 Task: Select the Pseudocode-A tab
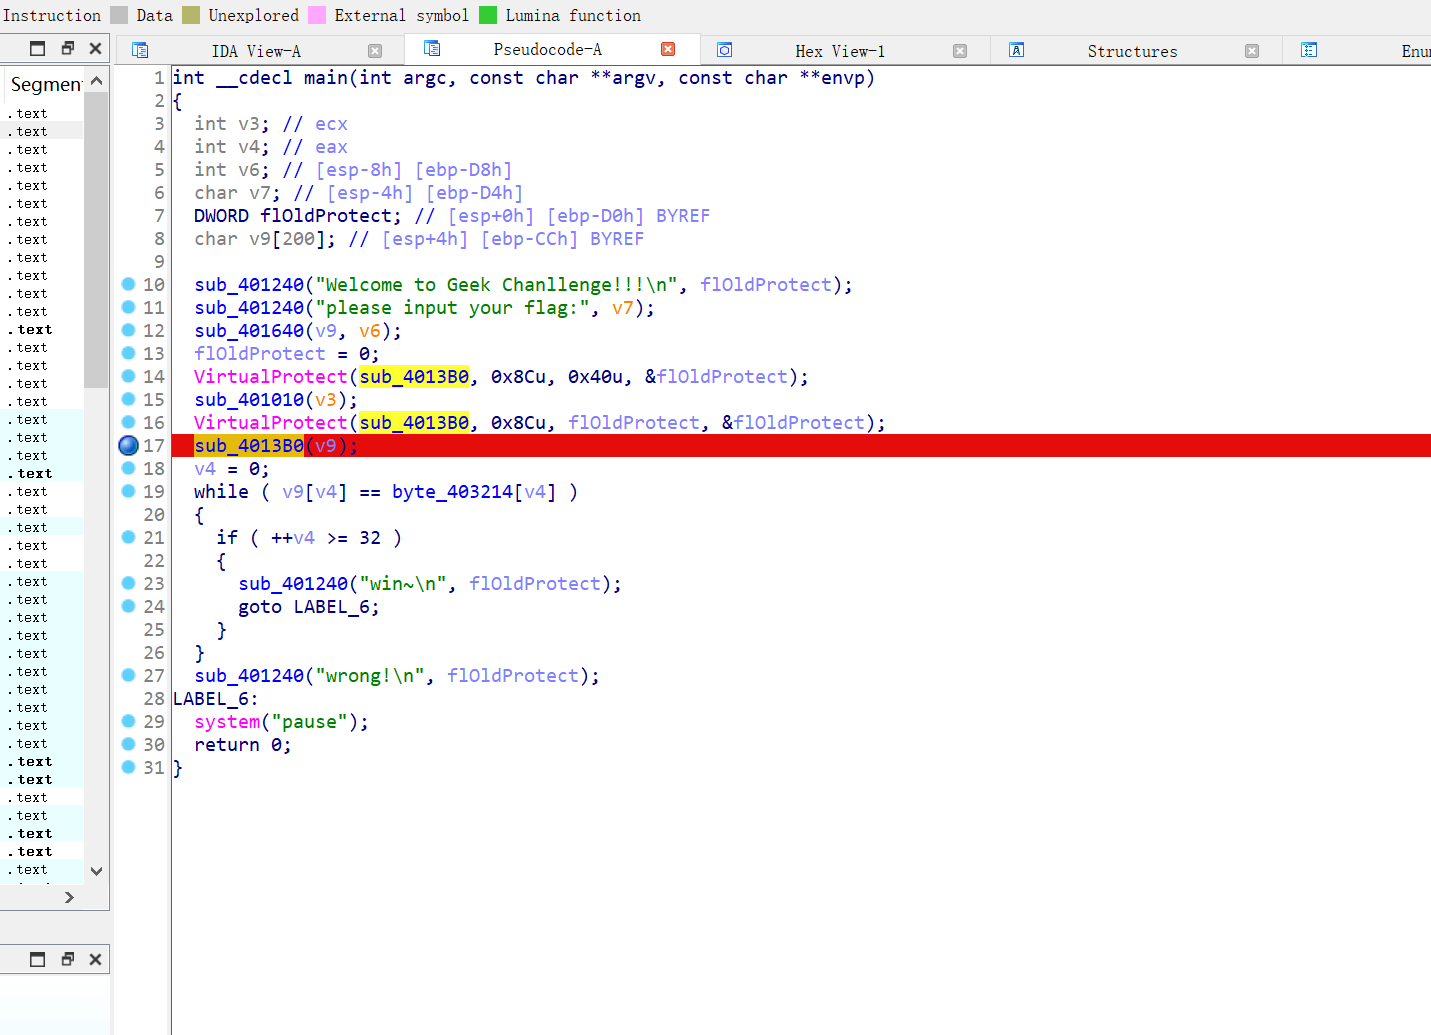pos(548,49)
